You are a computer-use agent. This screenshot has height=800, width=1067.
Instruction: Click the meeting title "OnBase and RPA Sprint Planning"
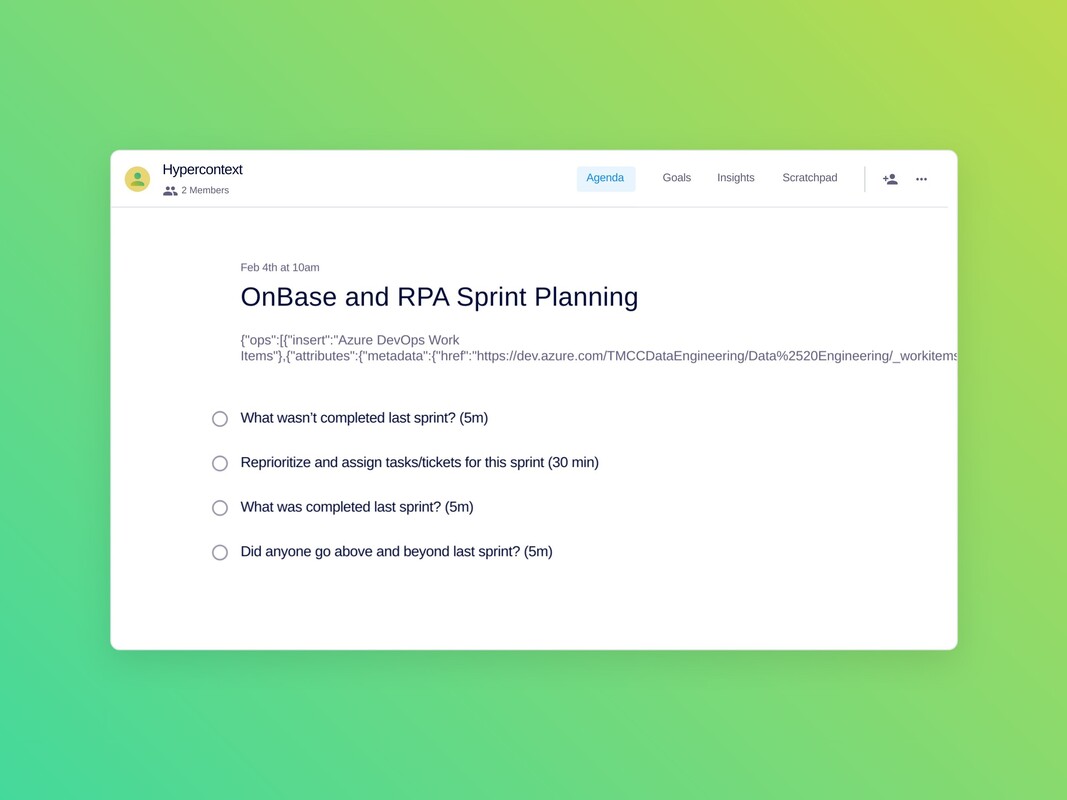tap(438, 297)
